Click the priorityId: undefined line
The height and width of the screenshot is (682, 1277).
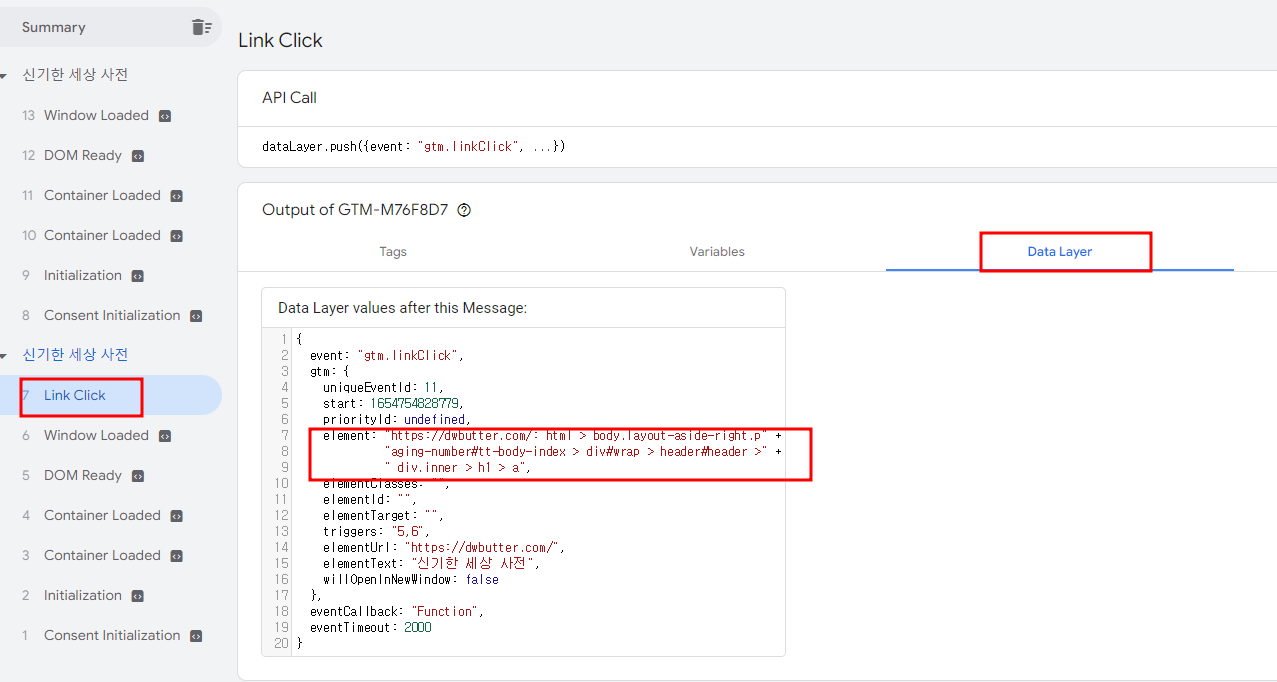pos(396,419)
